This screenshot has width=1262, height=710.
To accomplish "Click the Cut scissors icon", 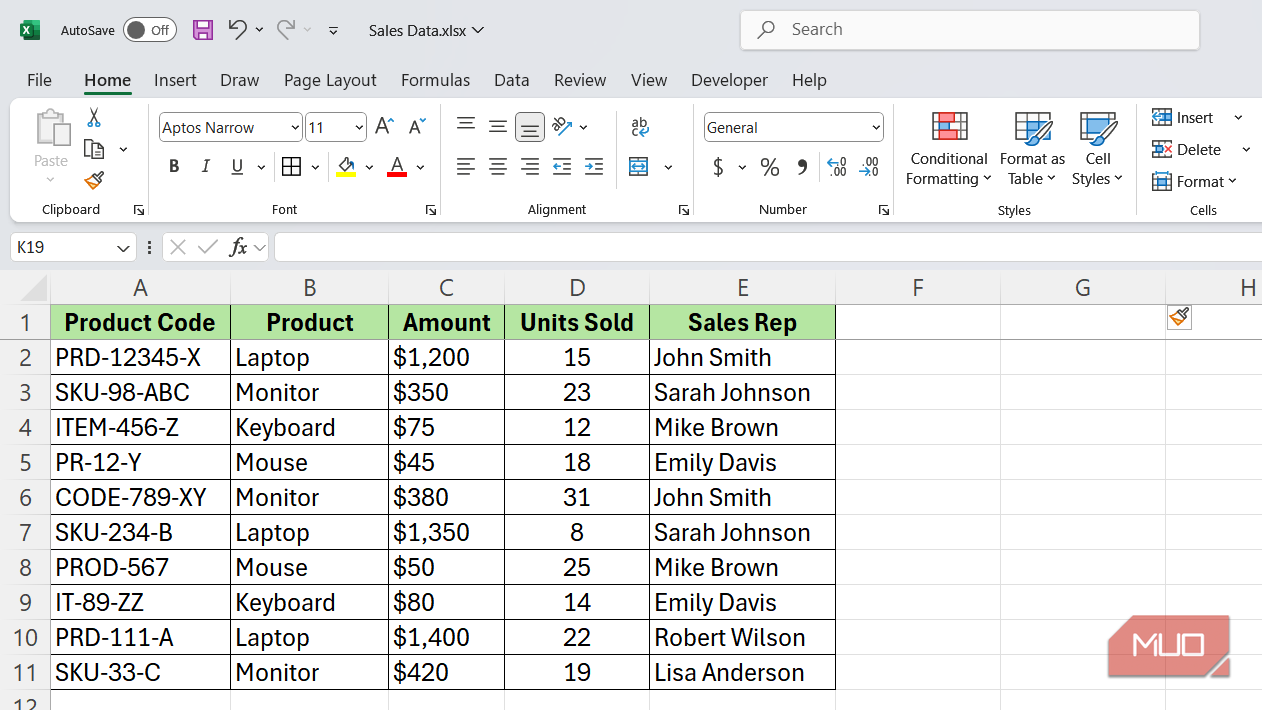I will coord(94,118).
